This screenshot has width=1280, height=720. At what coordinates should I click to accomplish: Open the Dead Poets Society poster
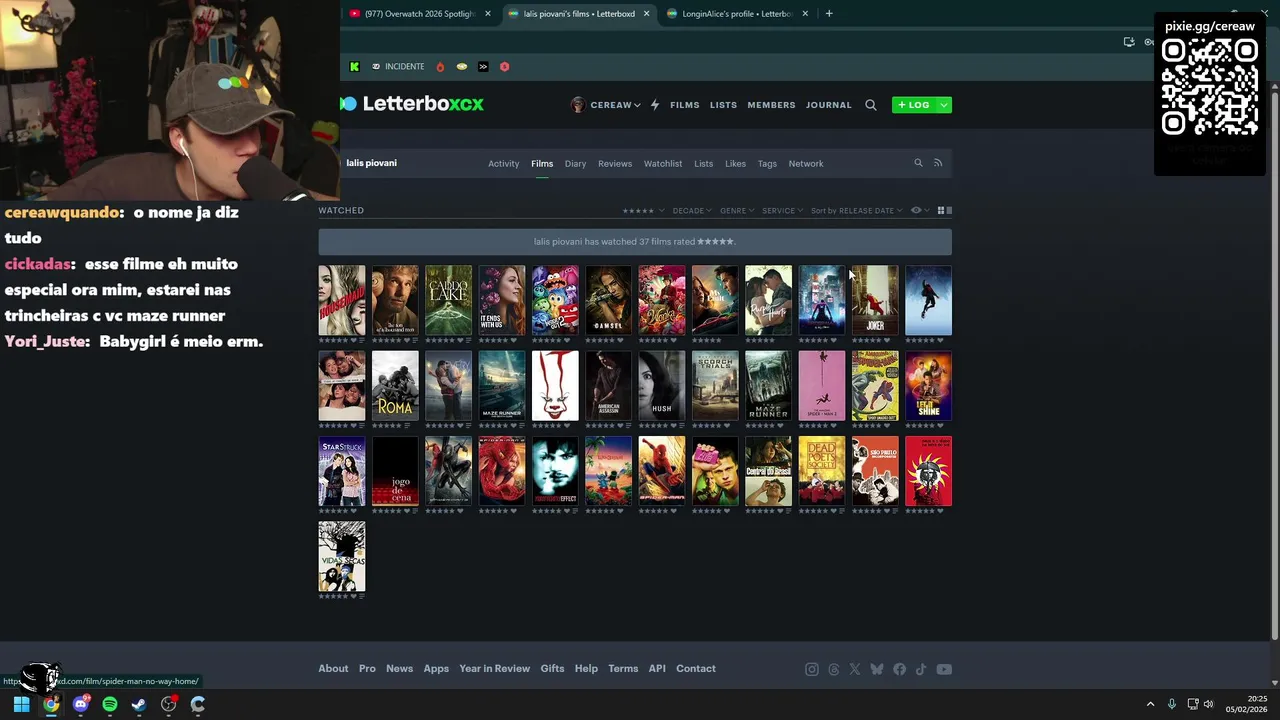[822, 471]
